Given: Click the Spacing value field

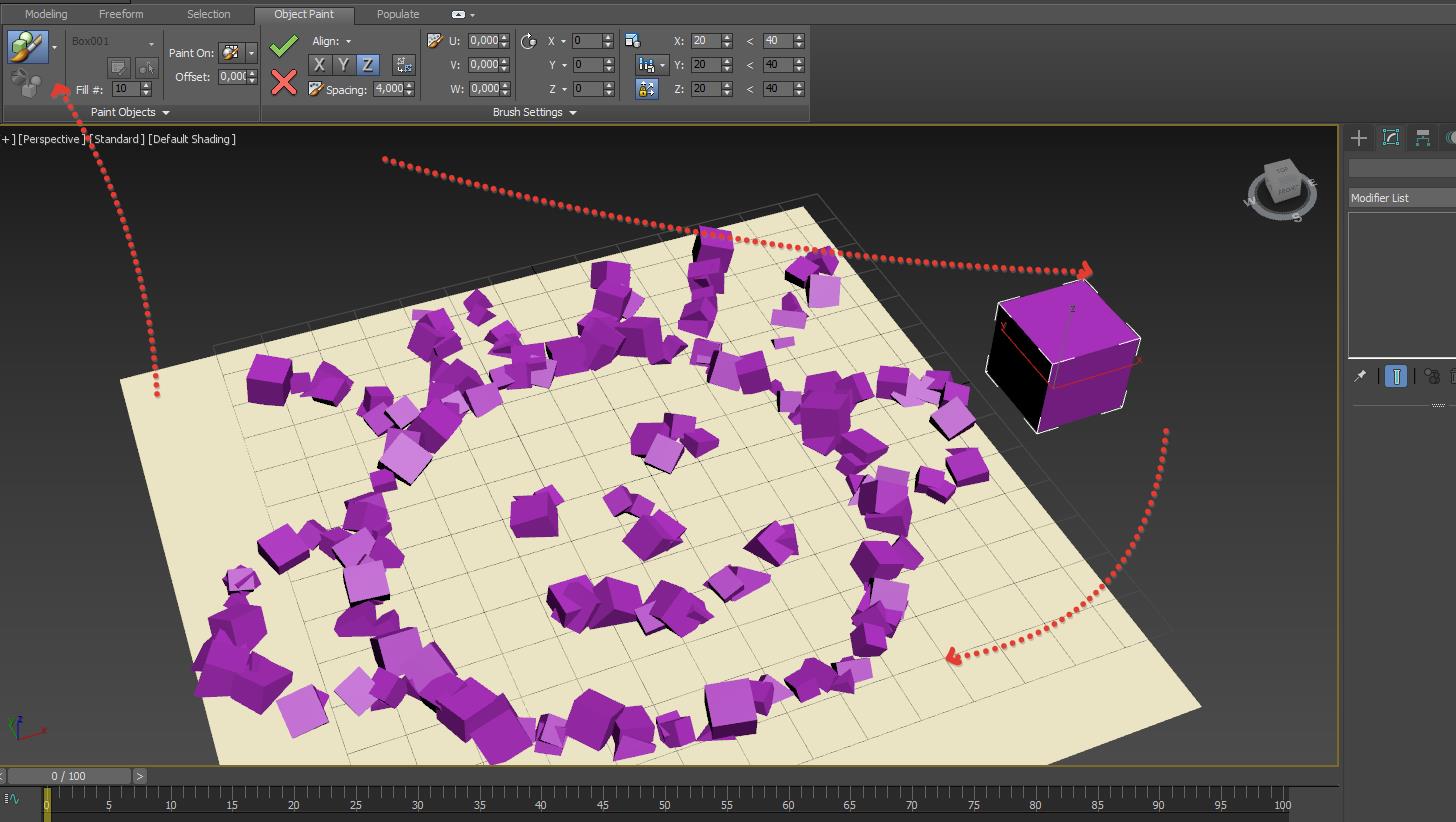Looking at the screenshot, I should pyautogui.click(x=388, y=89).
